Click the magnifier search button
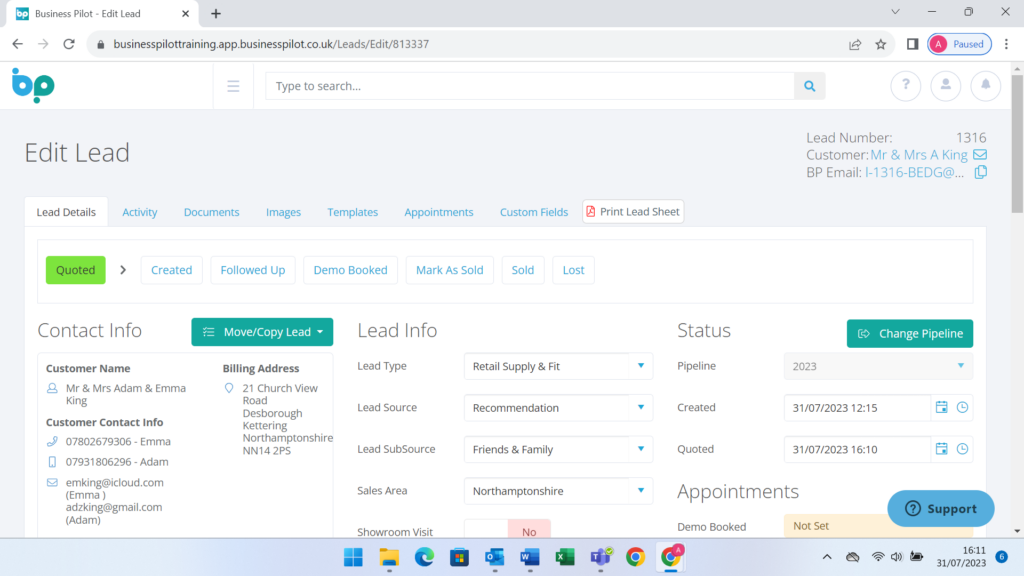This screenshot has width=1024, height=576. tap(809, 86)
